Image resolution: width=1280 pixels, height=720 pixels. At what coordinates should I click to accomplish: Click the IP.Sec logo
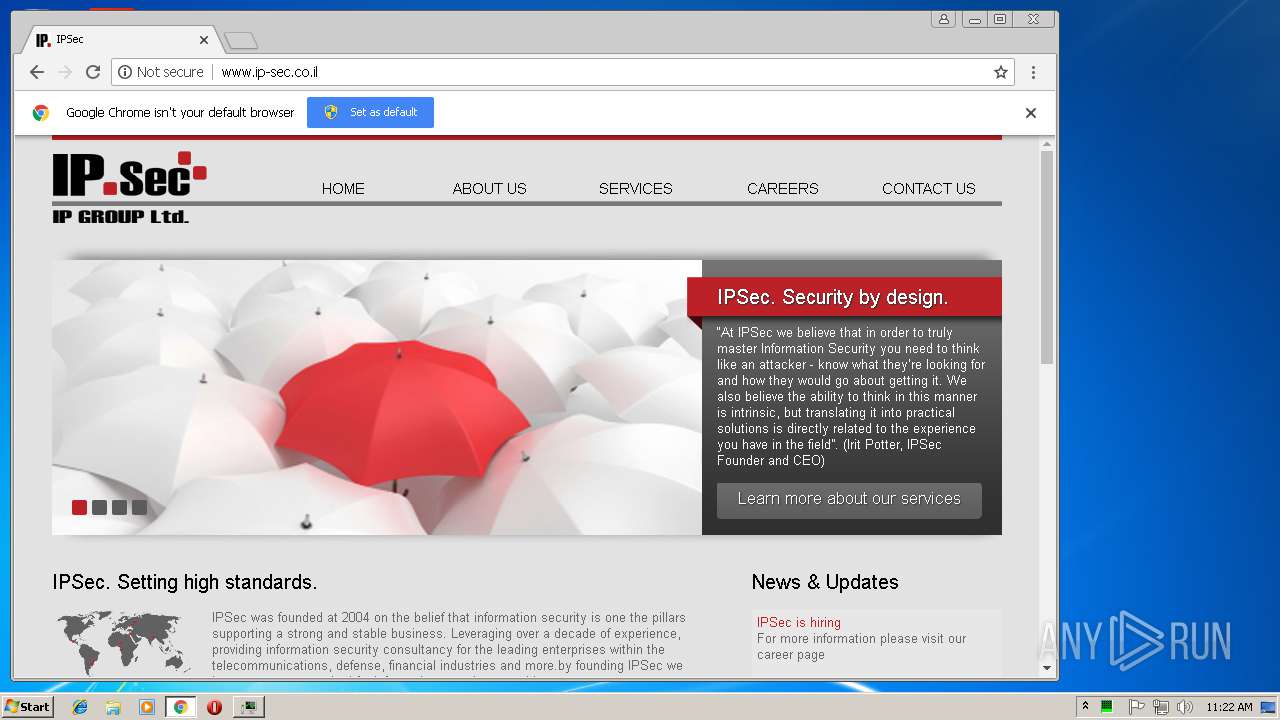pyautogui.click(x=129, y=187)
